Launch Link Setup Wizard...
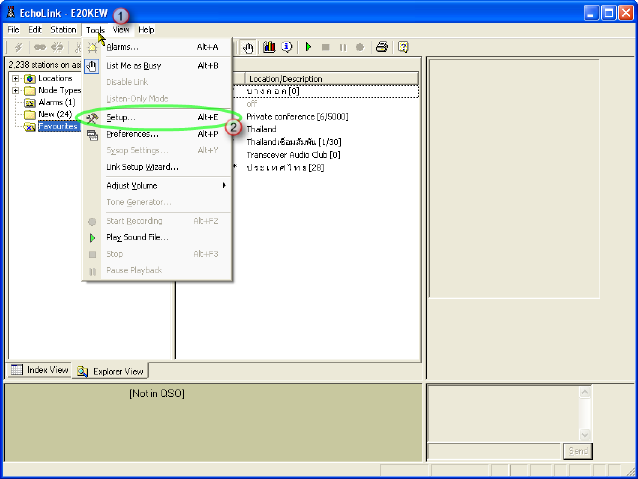638x479 pixels. pos(158,167)
